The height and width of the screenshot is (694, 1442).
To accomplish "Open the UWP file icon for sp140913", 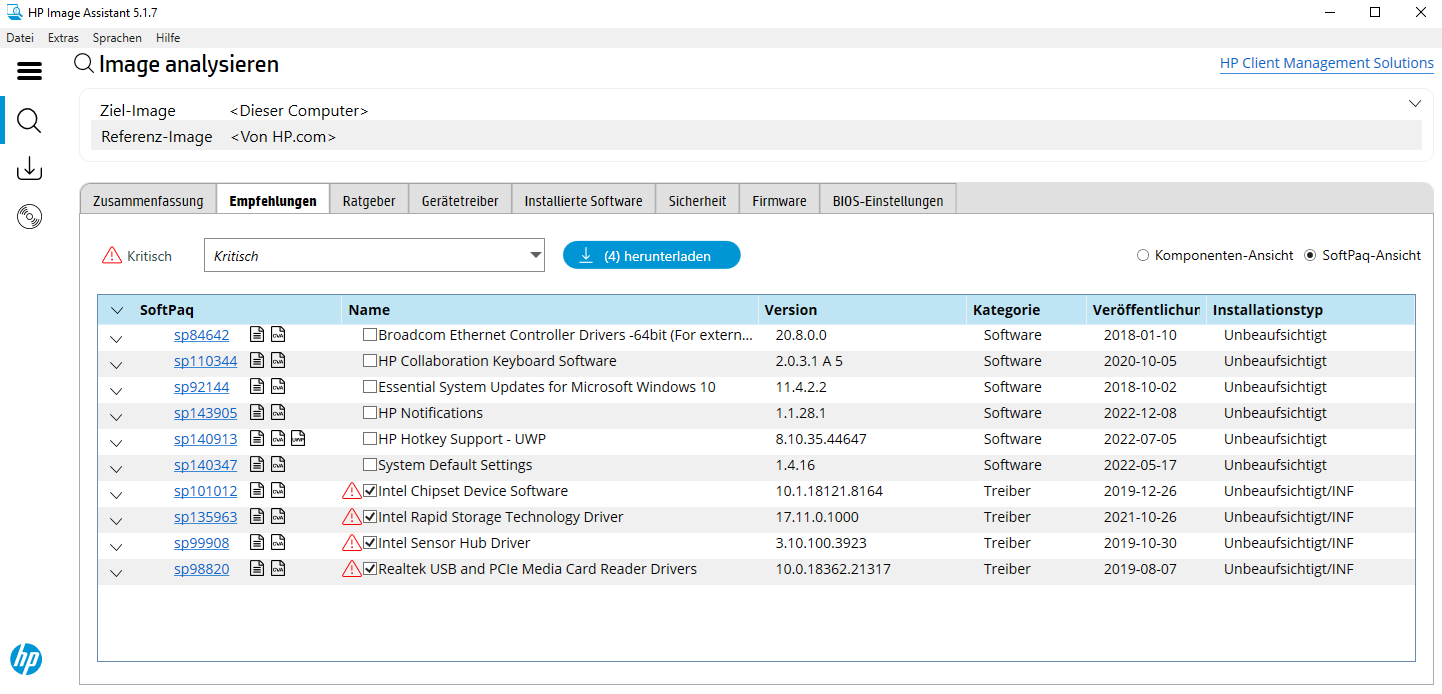I will [298, 439].
